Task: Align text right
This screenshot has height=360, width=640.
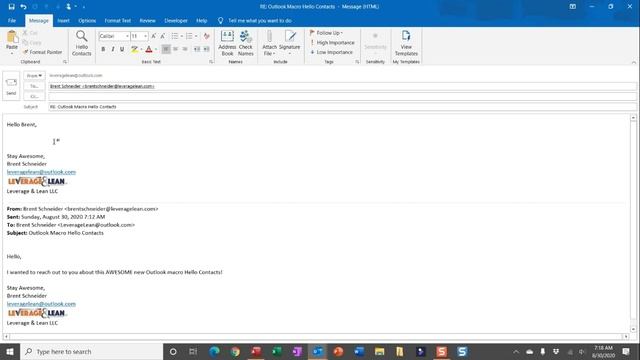Action: 185,49
